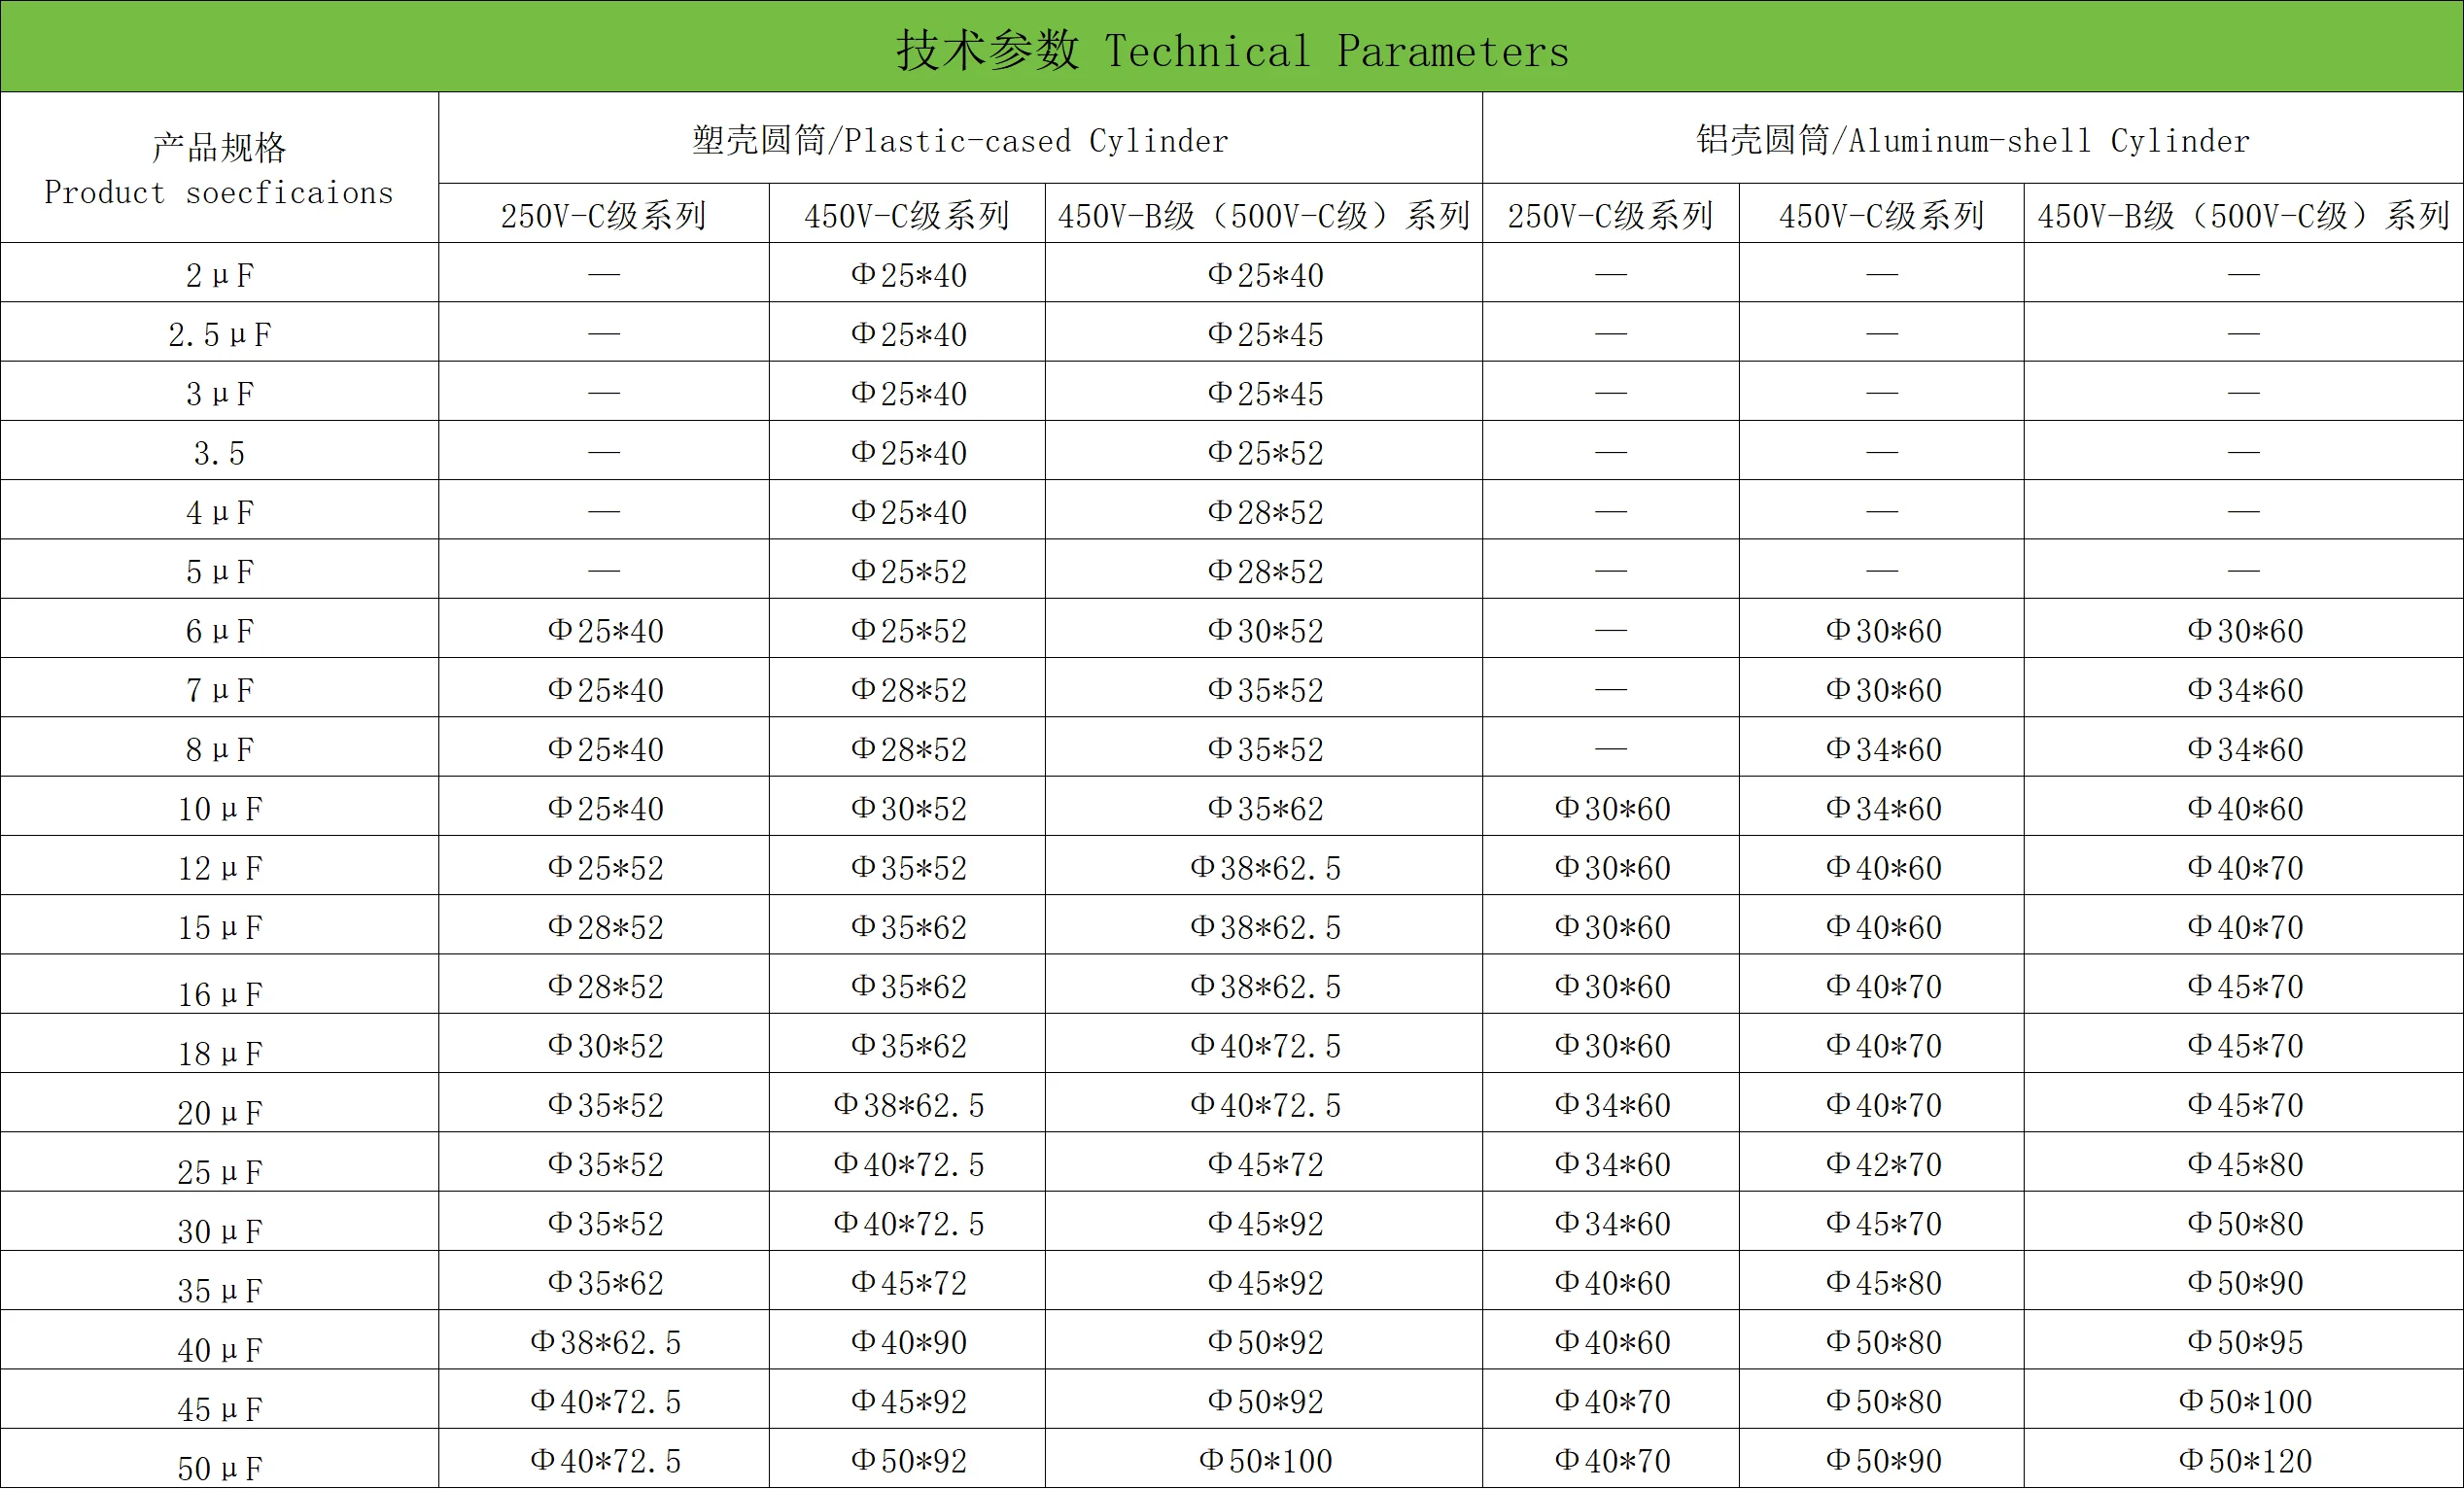This screenshot has height=1489, width=2464.
Task: Select 'Φ40*90' in the 40μF row
Action: pos(908,1342)
